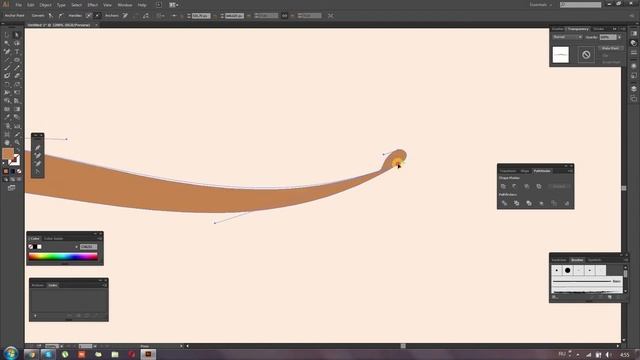This screenshot has height=360, width=640.
Task: Choose Delete Anchor Point tool in floating panel
Action: [x=38, y=163]
